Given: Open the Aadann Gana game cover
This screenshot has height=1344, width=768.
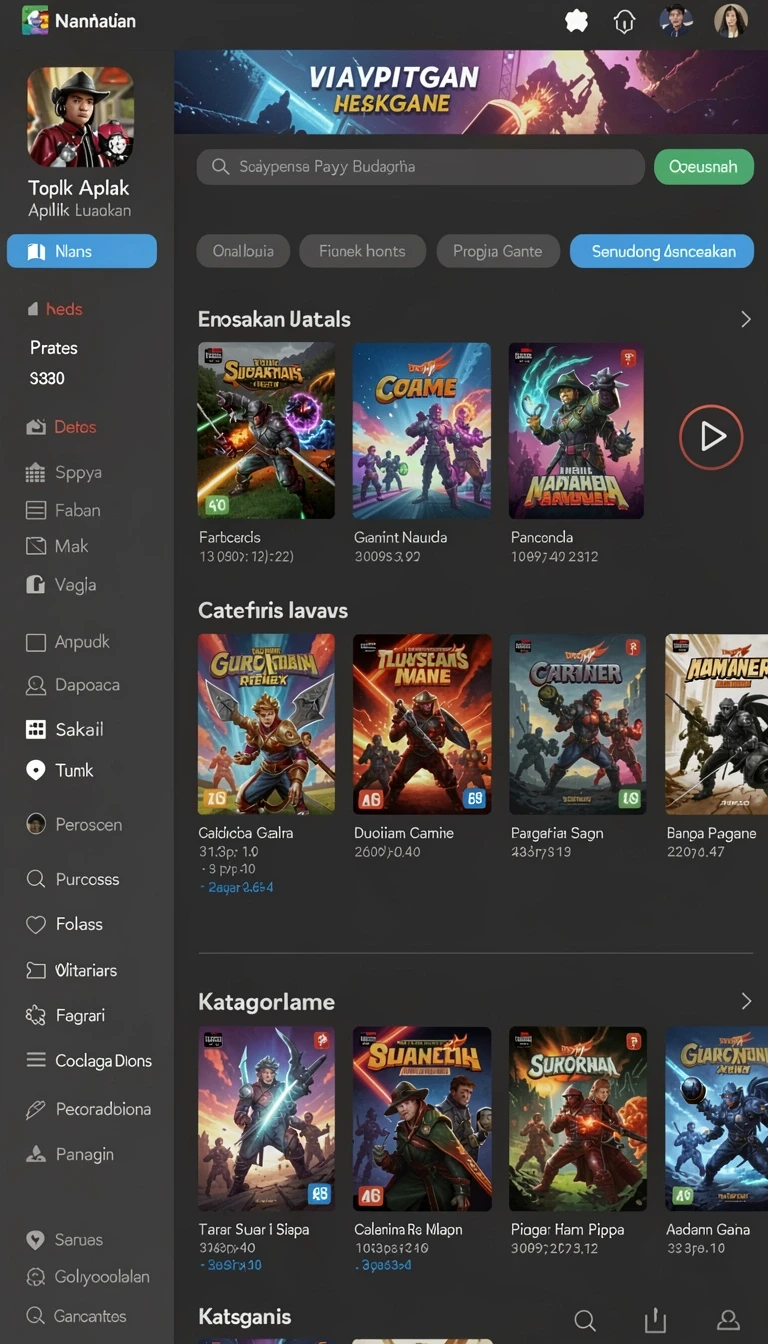Looking at the screenshot, I should pos(717,1118).
